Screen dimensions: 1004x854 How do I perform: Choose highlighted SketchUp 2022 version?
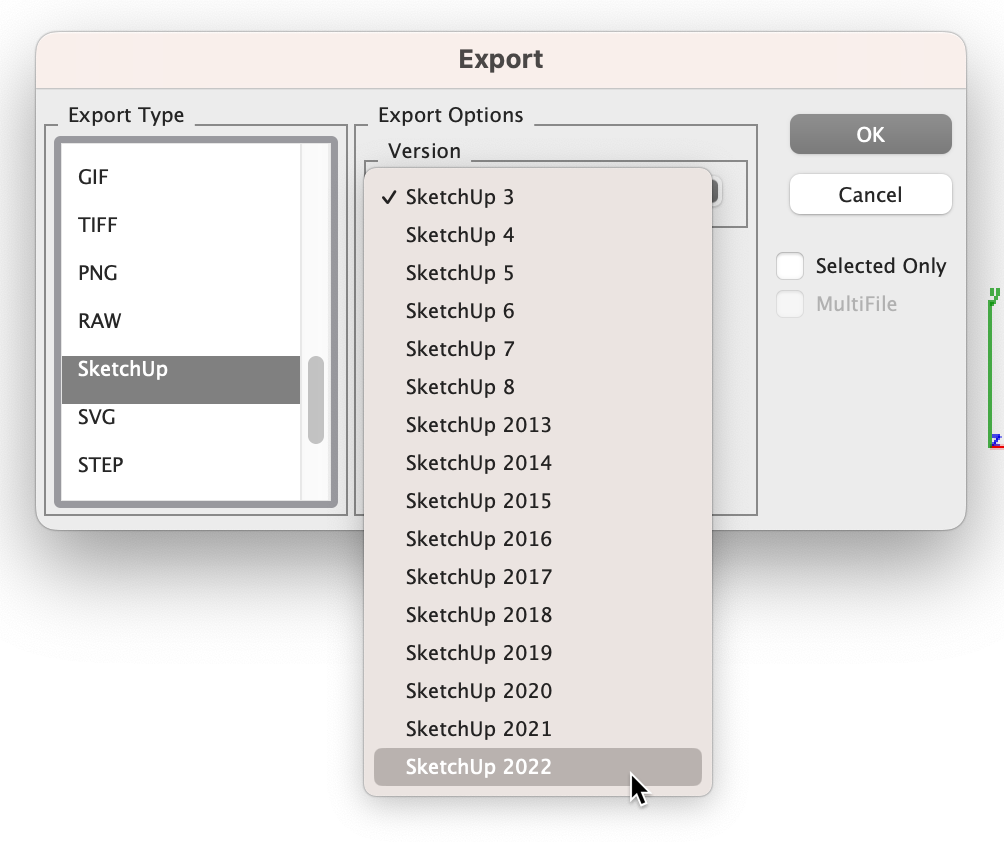538,767
